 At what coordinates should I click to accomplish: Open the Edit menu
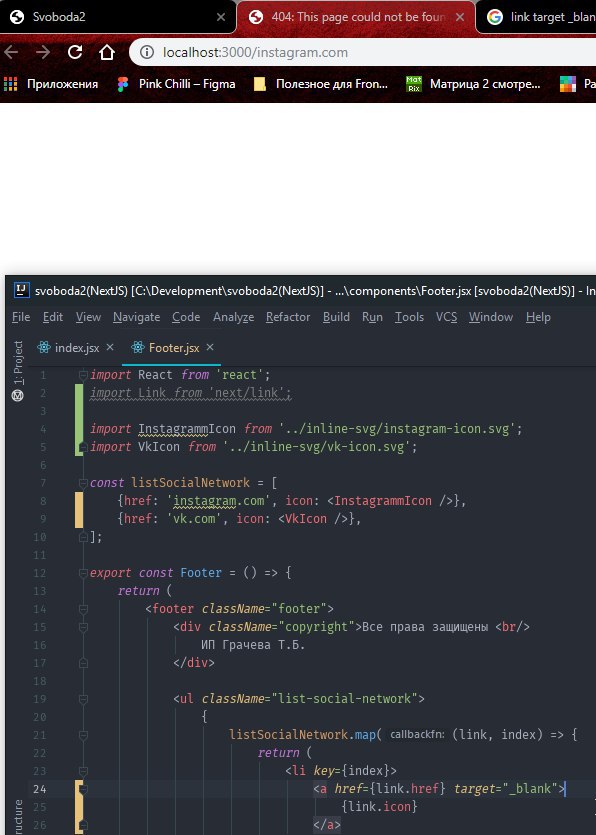pos(53,317)
